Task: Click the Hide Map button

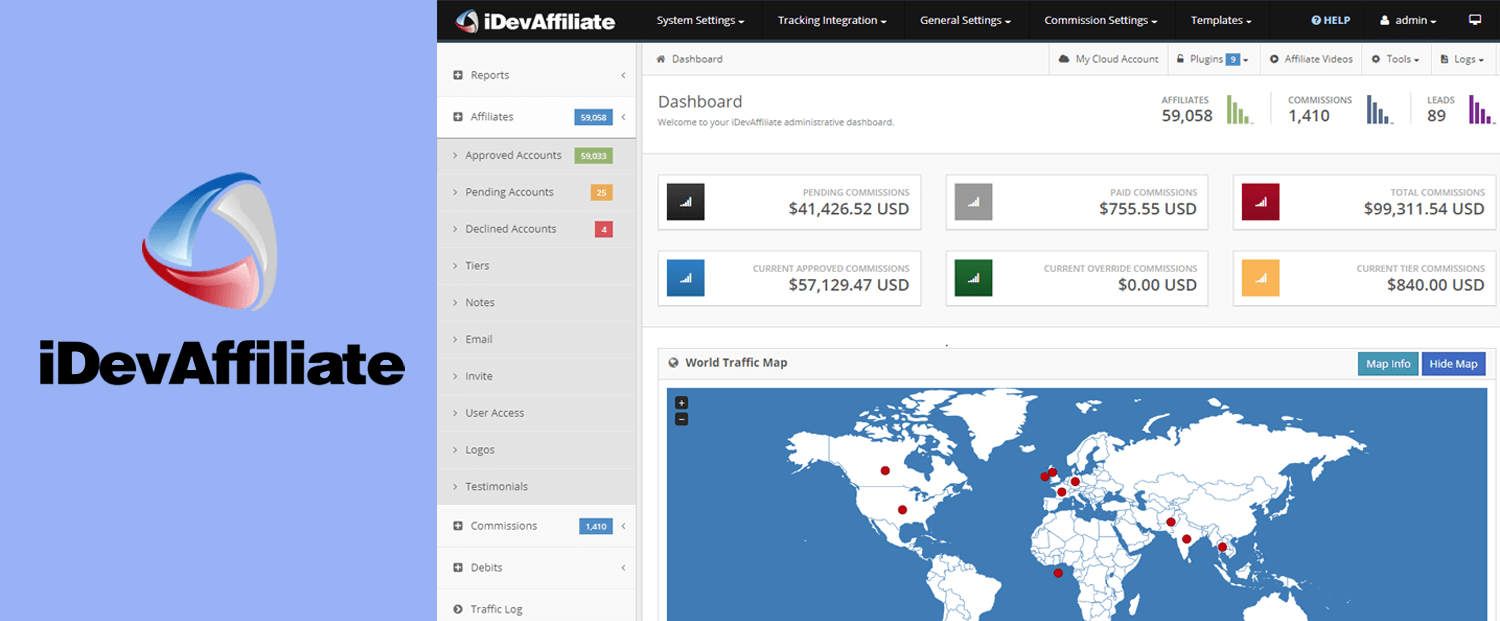Action: (1453, 364)
